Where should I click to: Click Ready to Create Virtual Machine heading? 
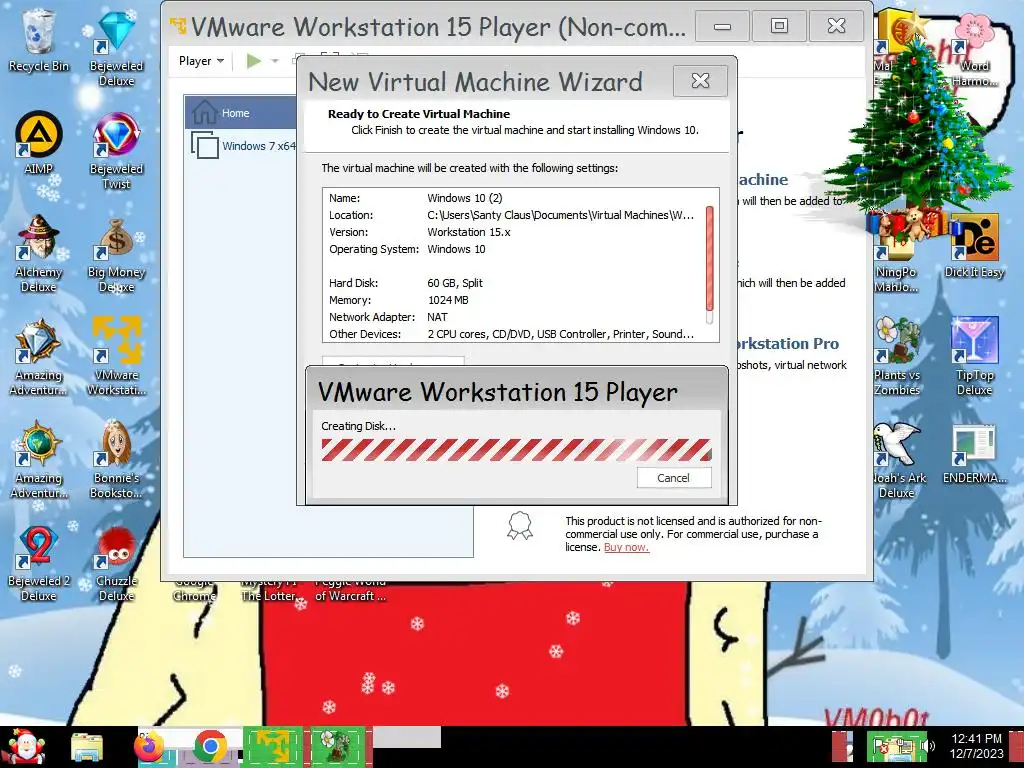point(419,114)
